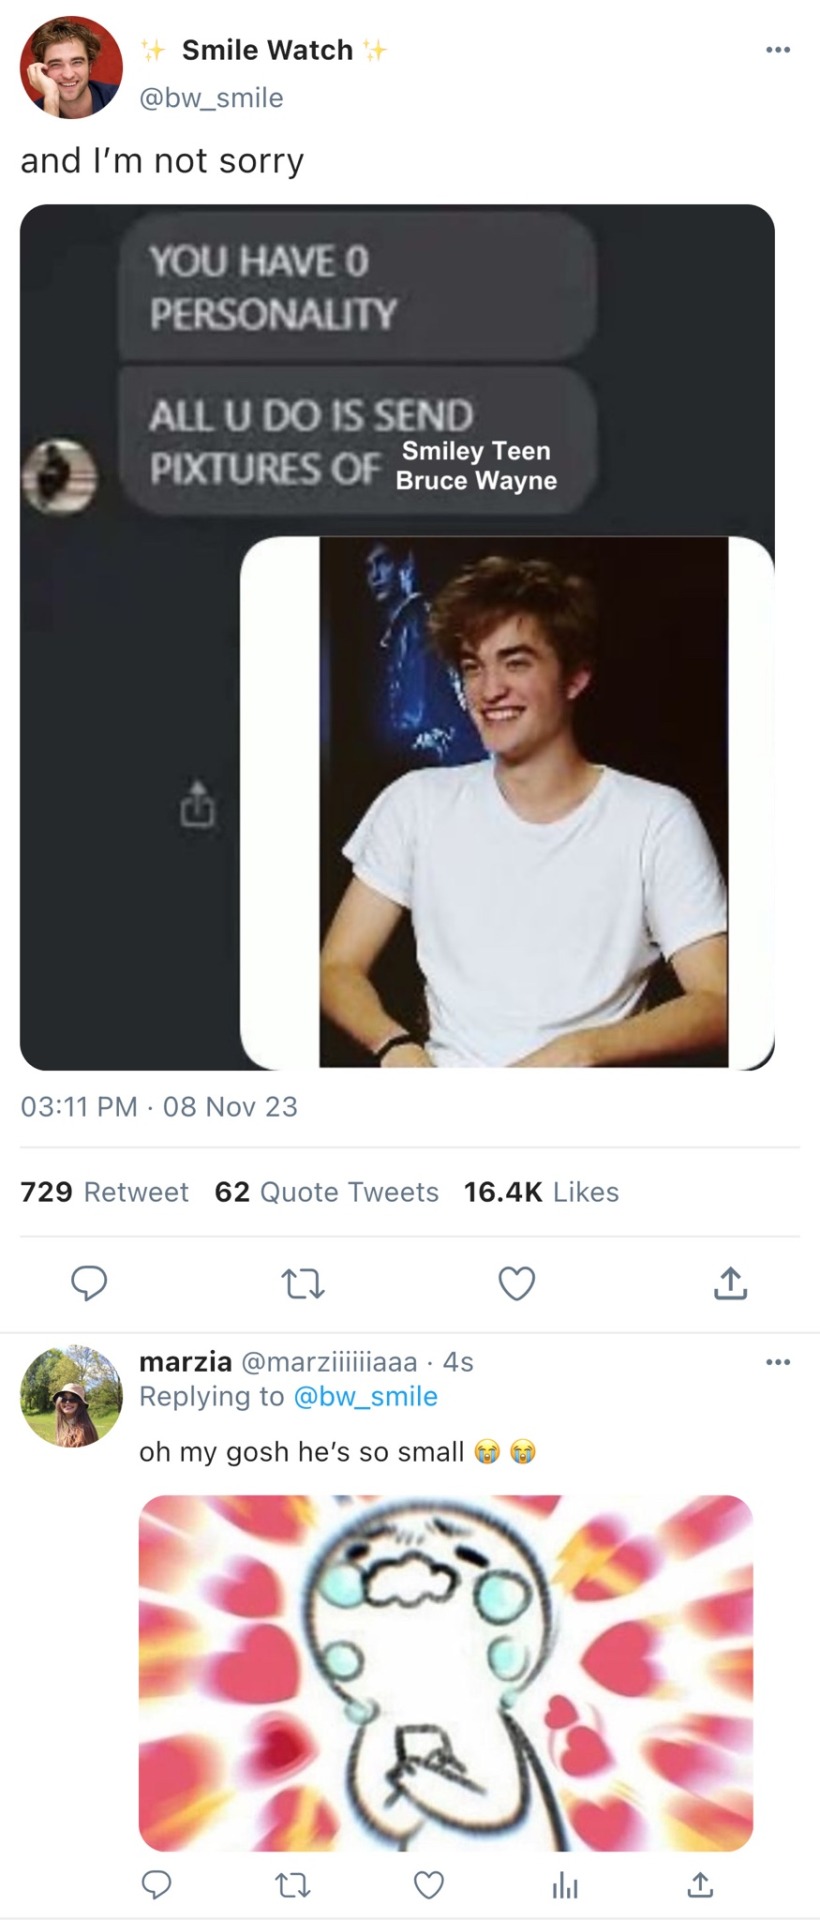View the 16.4K Likes list
The height and width of the screenshot is (1920, 820).
[x=541, y=1192]
